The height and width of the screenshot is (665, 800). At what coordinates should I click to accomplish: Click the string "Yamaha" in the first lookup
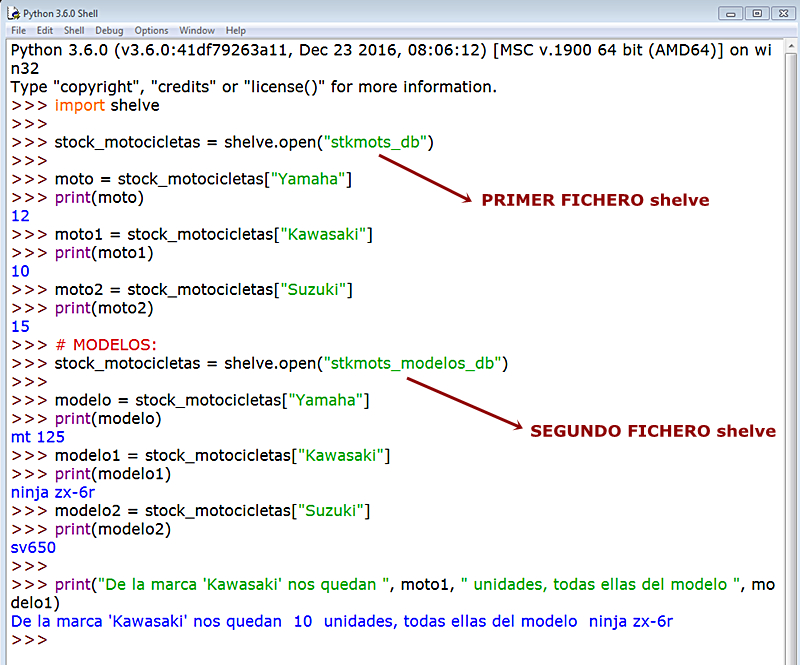click(307, 179)
